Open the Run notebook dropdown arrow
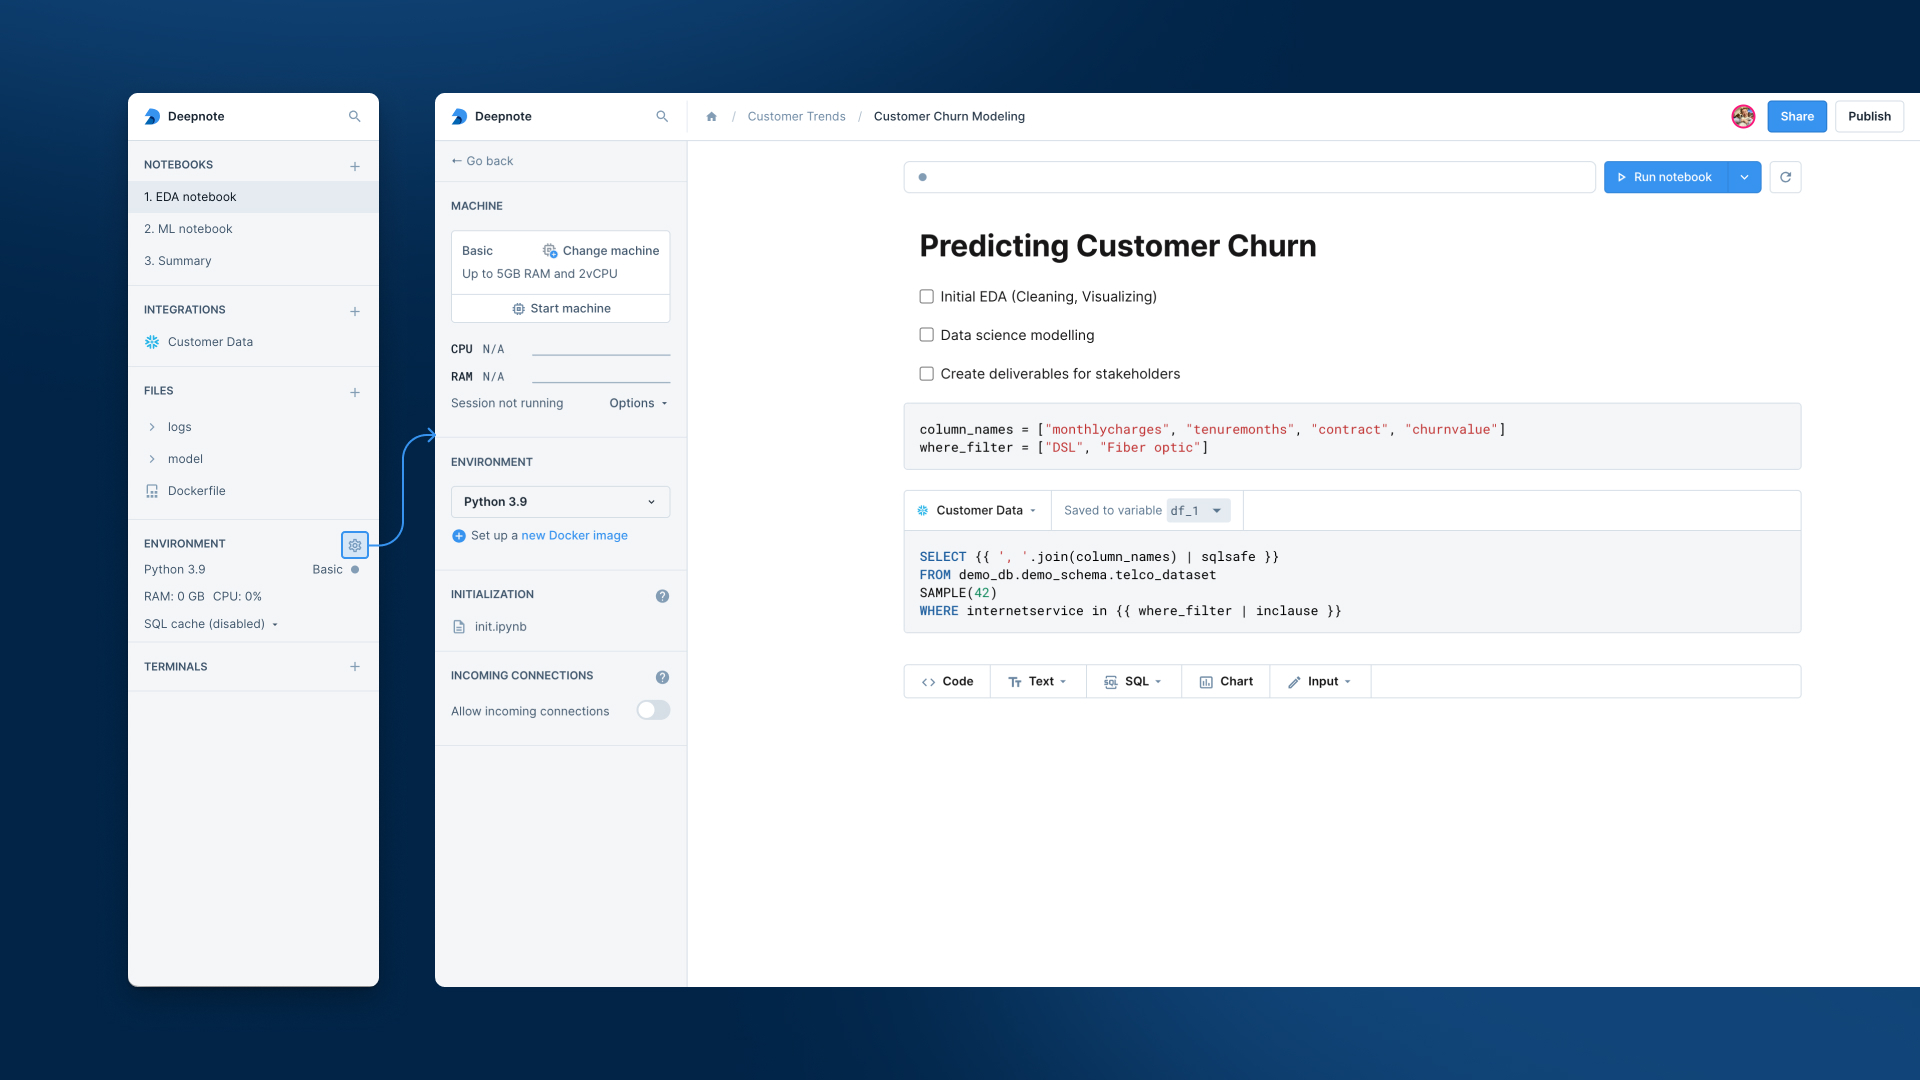1920x1080 pixels. pyautogui.click(x=1744, y=177)
